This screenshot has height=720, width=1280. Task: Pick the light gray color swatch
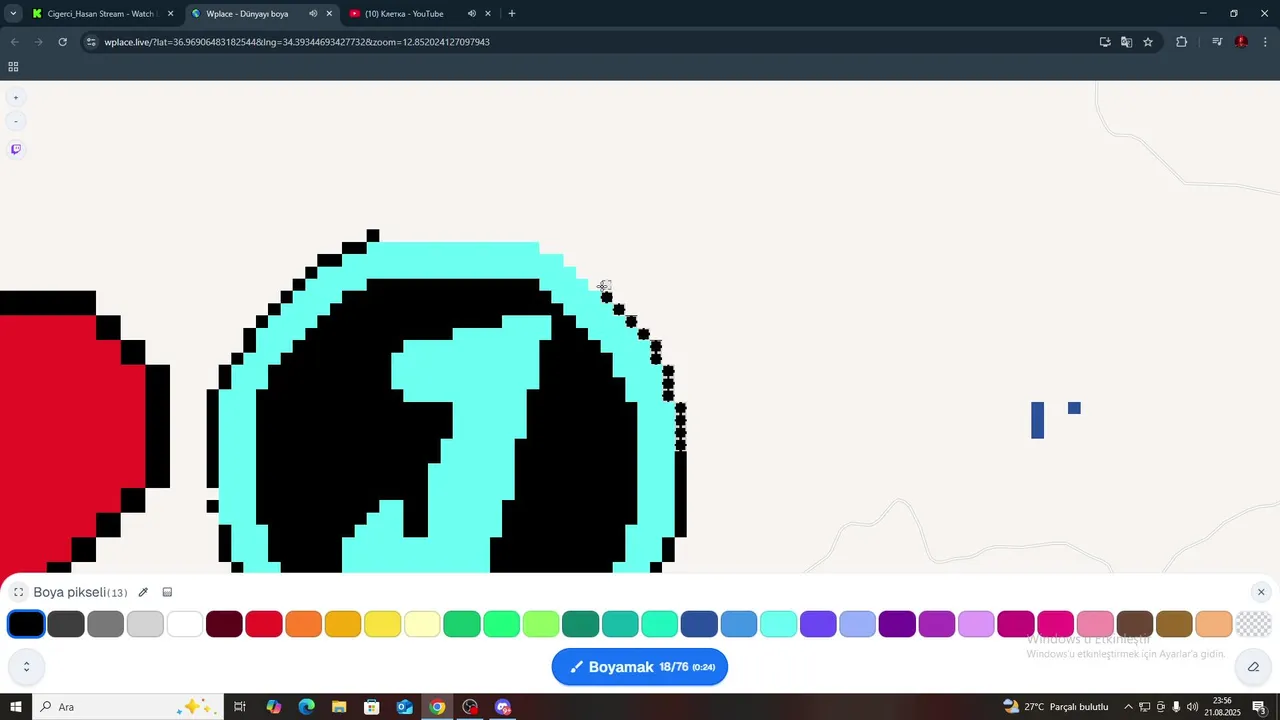click(x=145, y=624)
